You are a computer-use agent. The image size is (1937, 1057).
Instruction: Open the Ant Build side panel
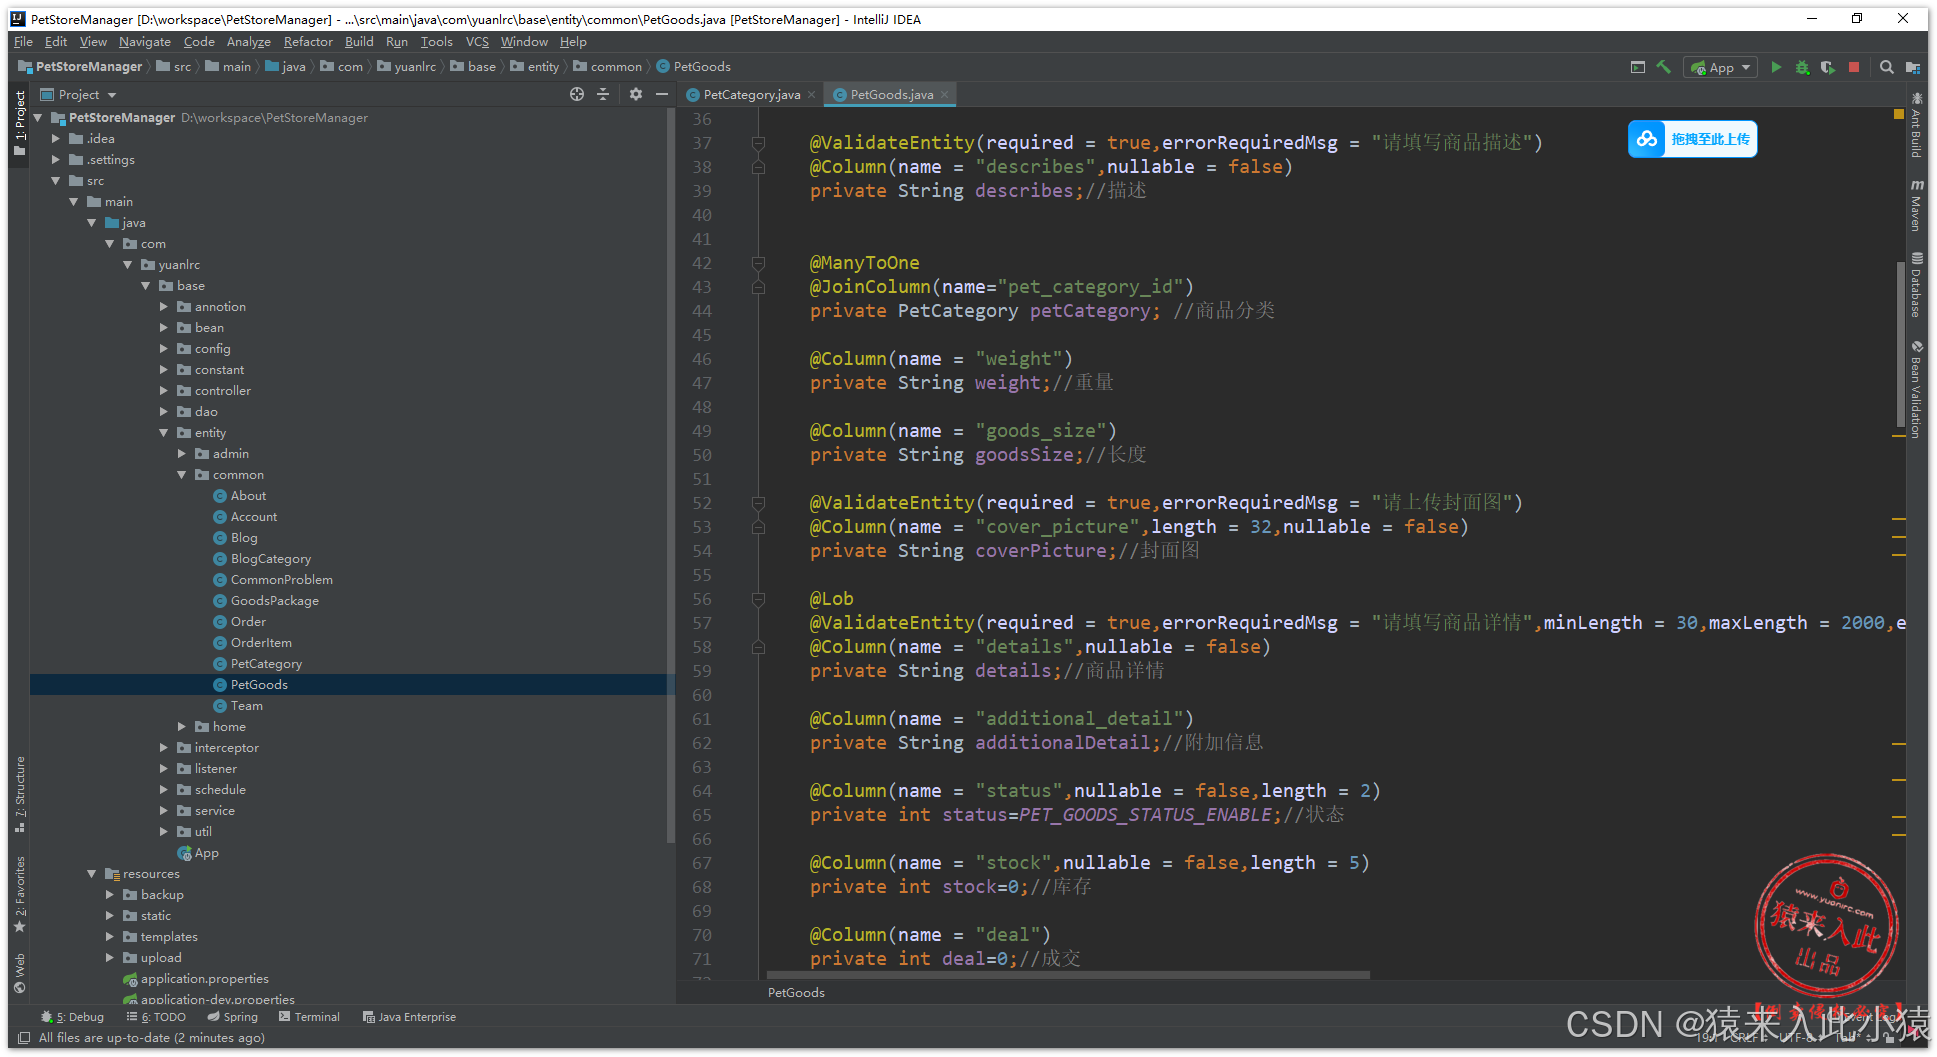click(x=1916, y=124)
